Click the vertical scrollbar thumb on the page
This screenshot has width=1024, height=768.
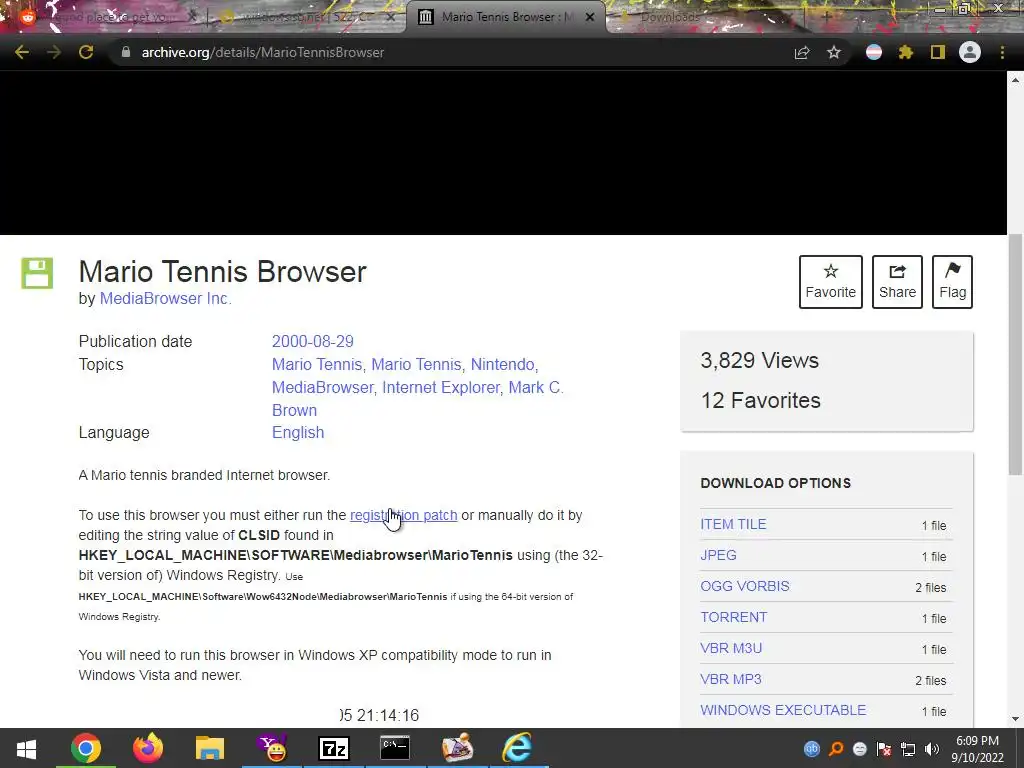[1016, 355]
